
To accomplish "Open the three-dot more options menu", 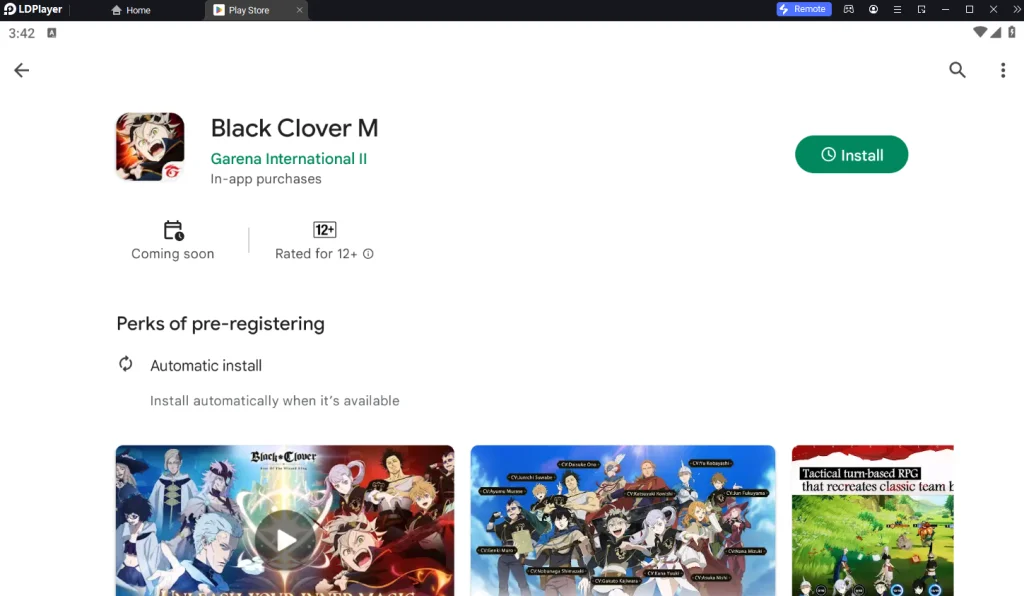I will pos(1003,70).
